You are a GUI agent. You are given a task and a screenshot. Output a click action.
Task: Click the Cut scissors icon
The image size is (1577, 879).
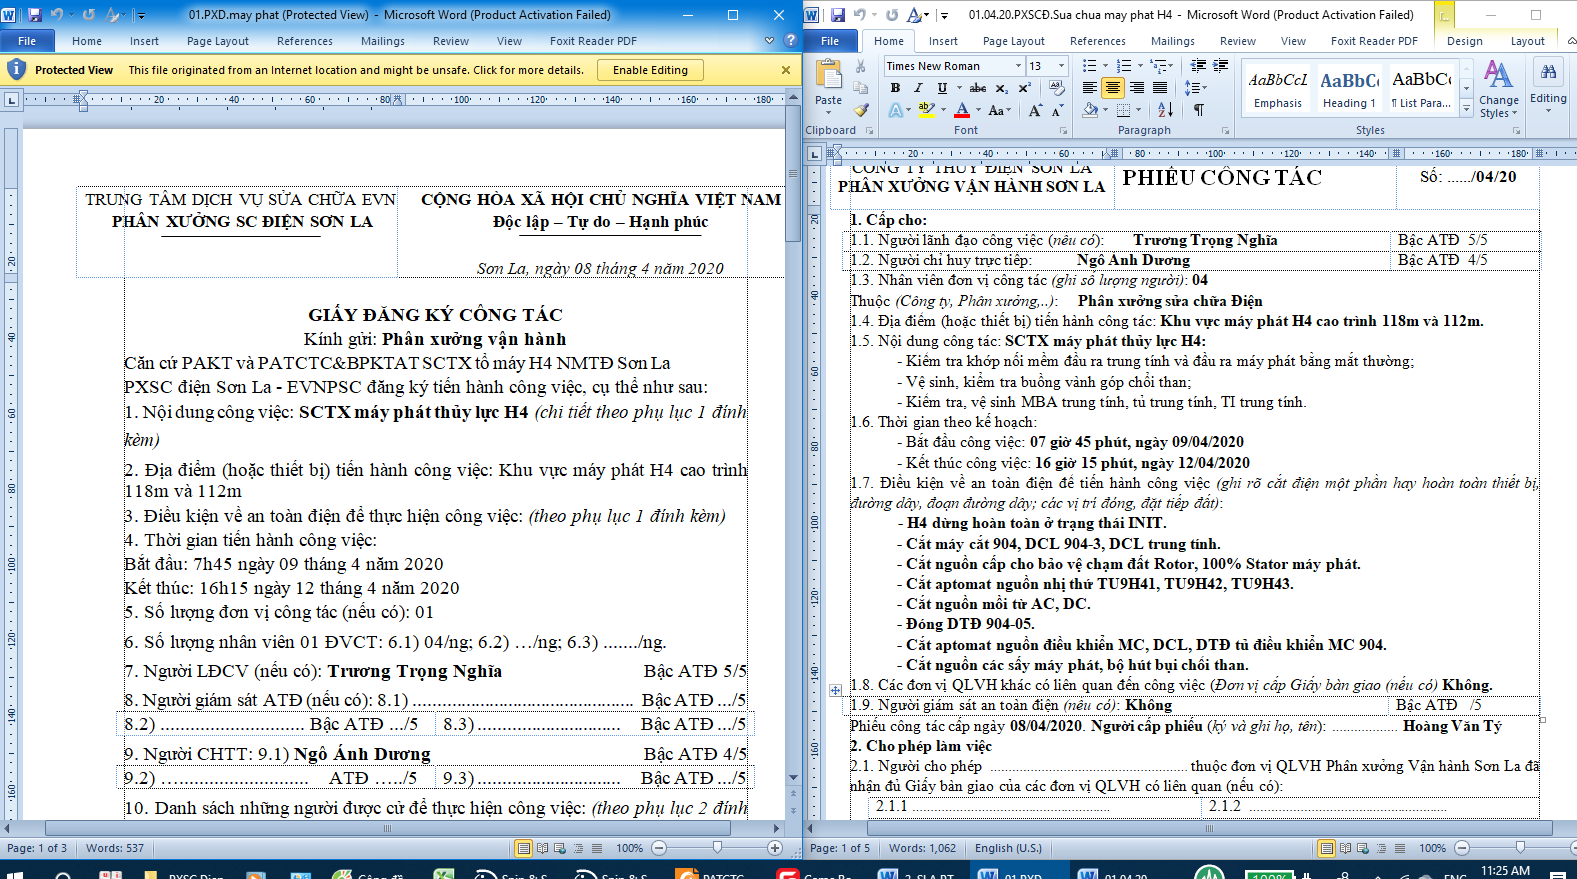(860, 66)
